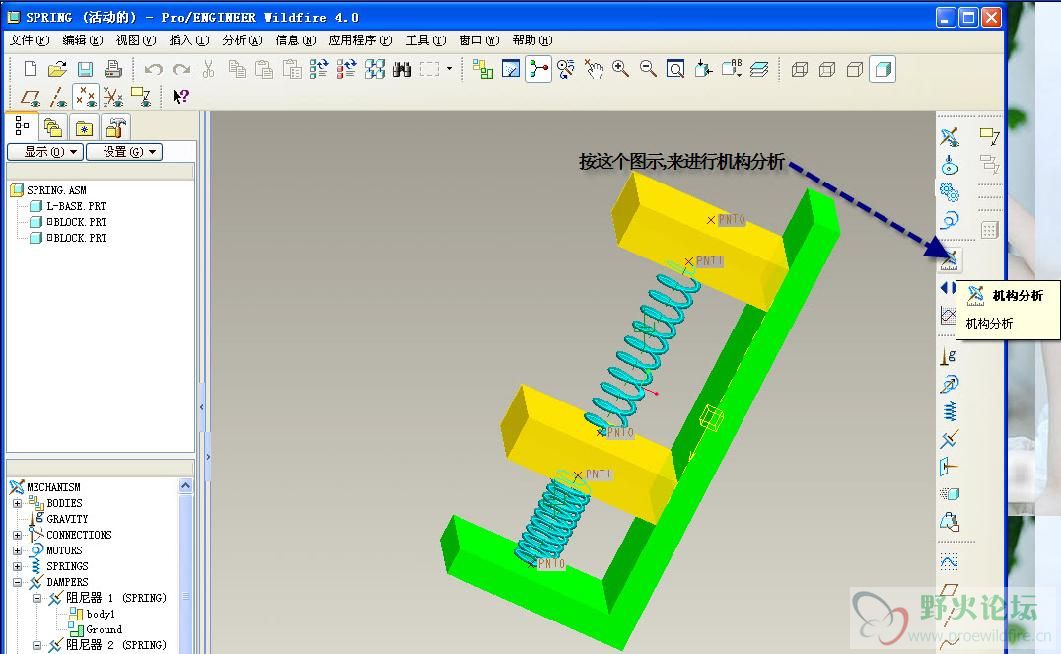Image resolution: width=1061 pixels, height=654 pixels.
Task: Click the Cam-follower connection icon
Action: click(949, 164)
